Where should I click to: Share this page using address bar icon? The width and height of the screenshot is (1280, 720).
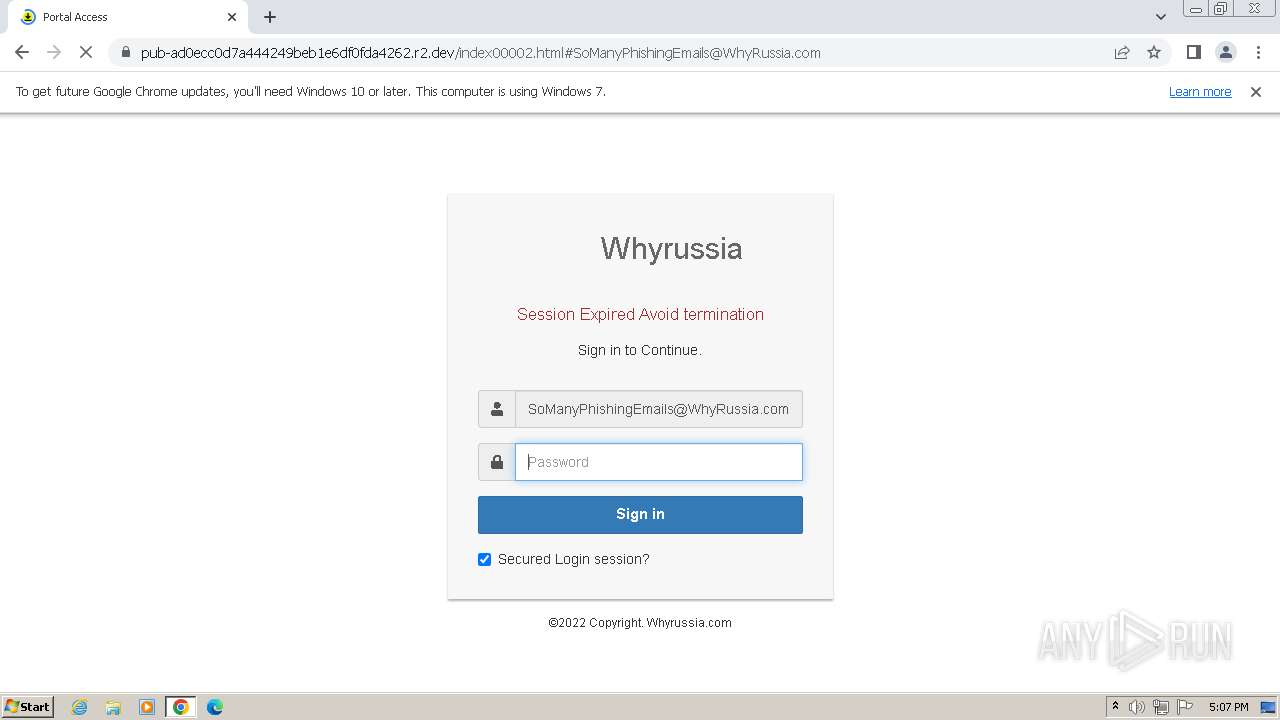1122,53
